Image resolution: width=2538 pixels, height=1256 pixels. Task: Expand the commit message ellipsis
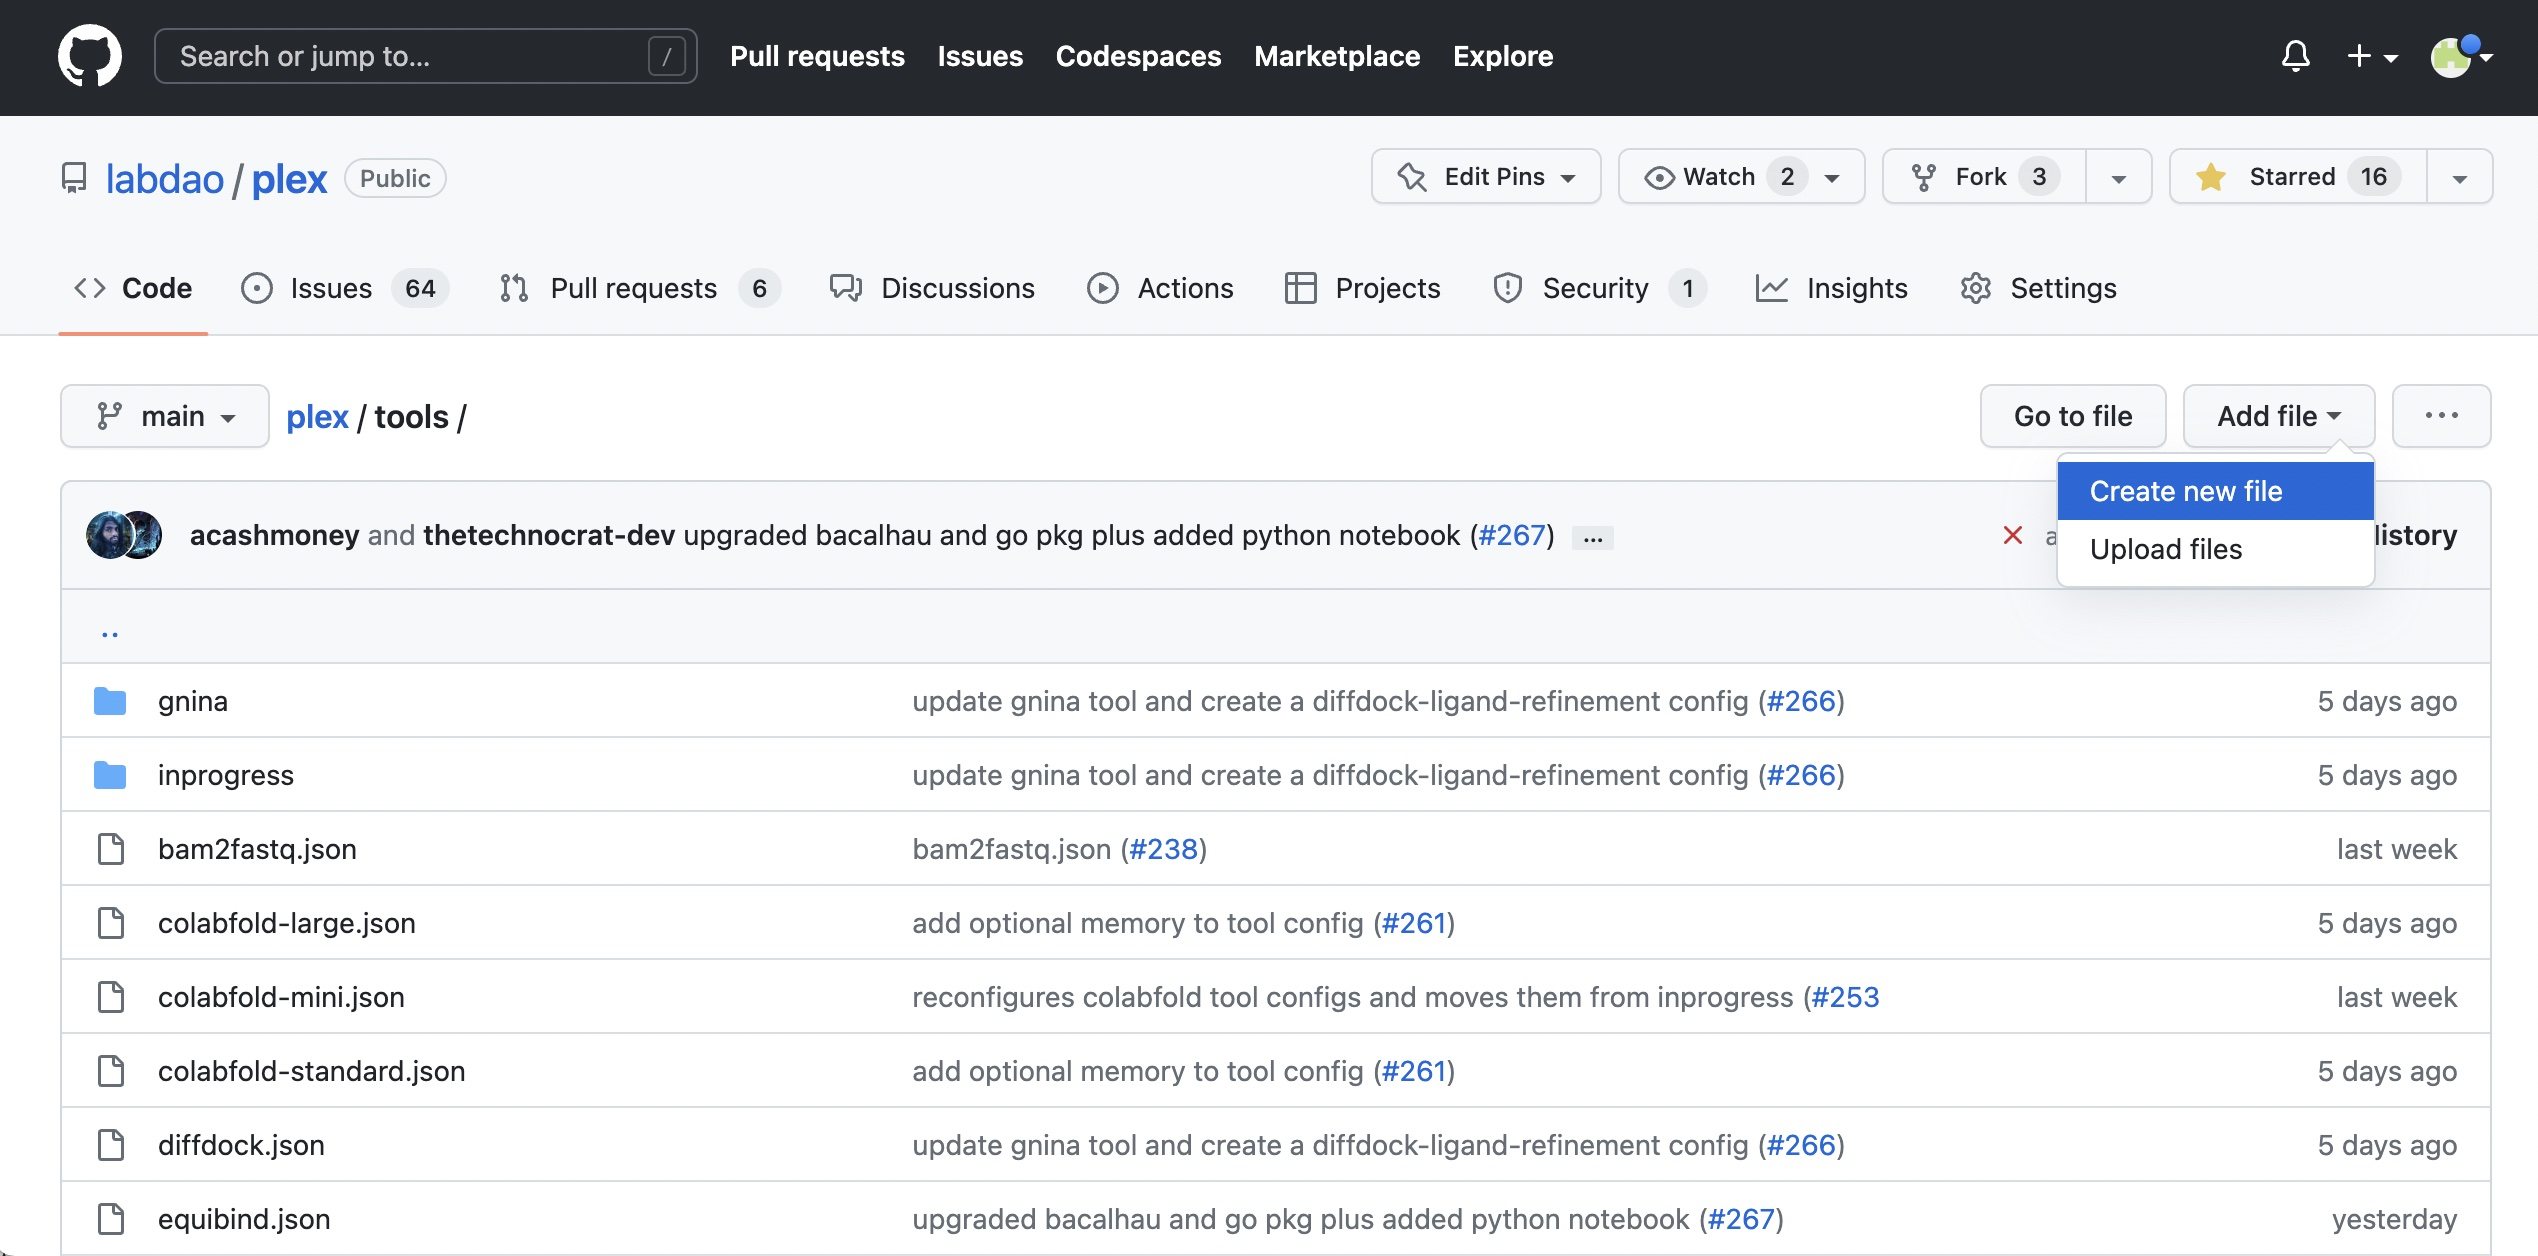point(1593,538)
